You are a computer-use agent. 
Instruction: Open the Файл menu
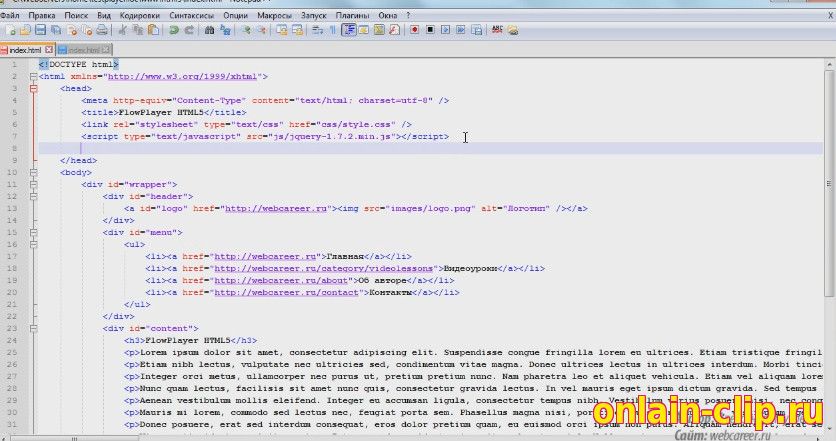10,15
